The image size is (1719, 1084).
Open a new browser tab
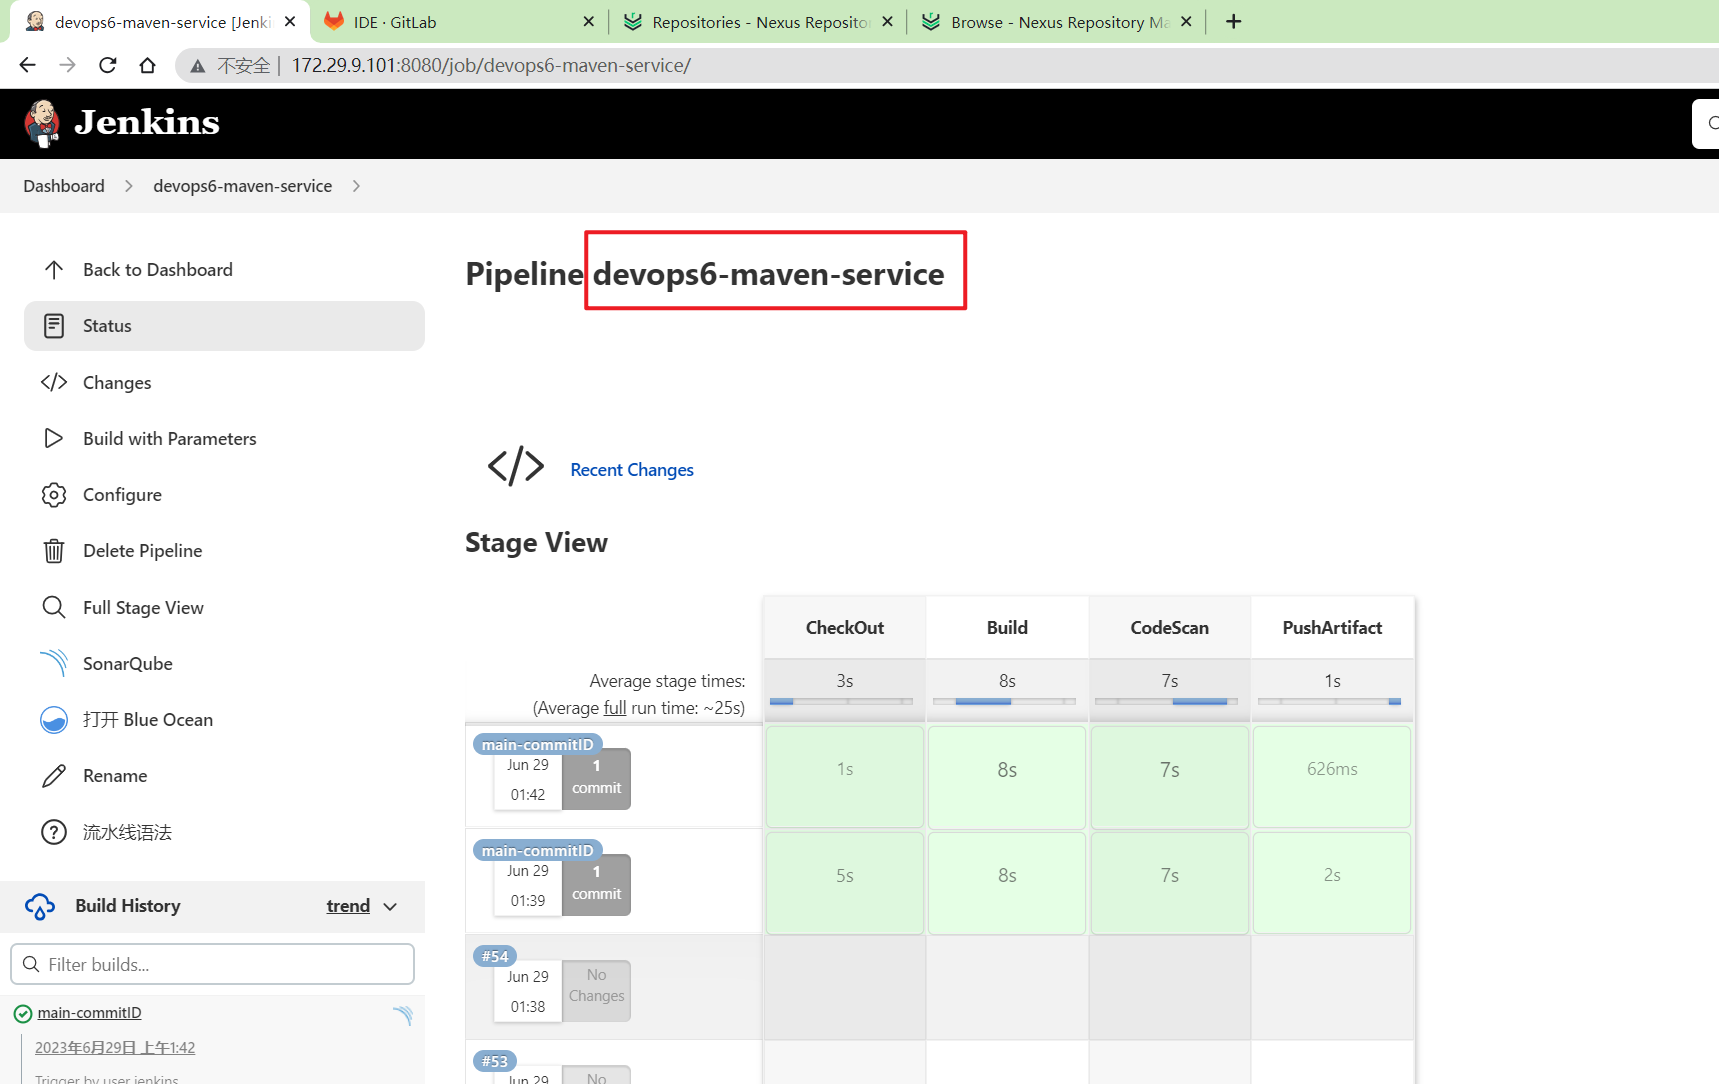pyautogui.click(x=1234, y=22)
